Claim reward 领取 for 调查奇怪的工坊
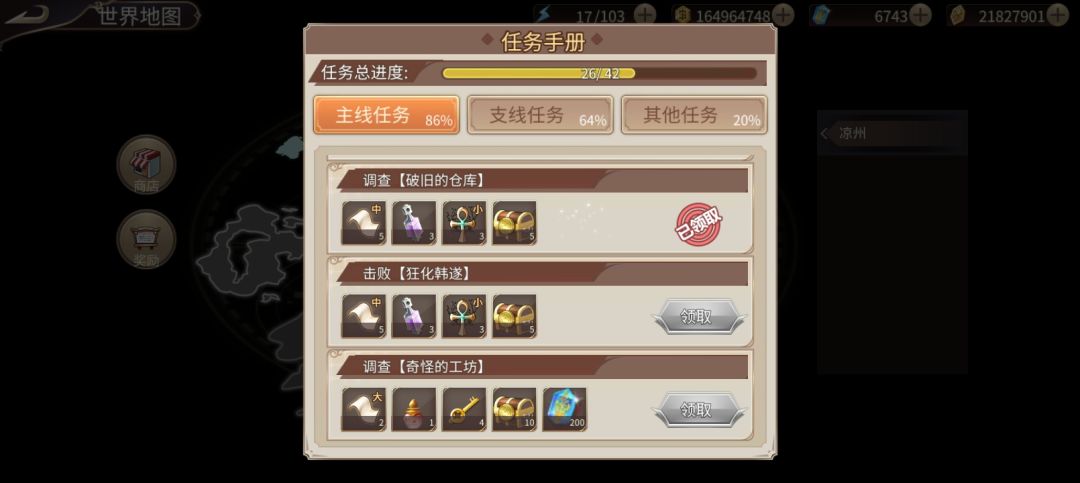This screenshot has width=1080, height=483. (698, 410)
